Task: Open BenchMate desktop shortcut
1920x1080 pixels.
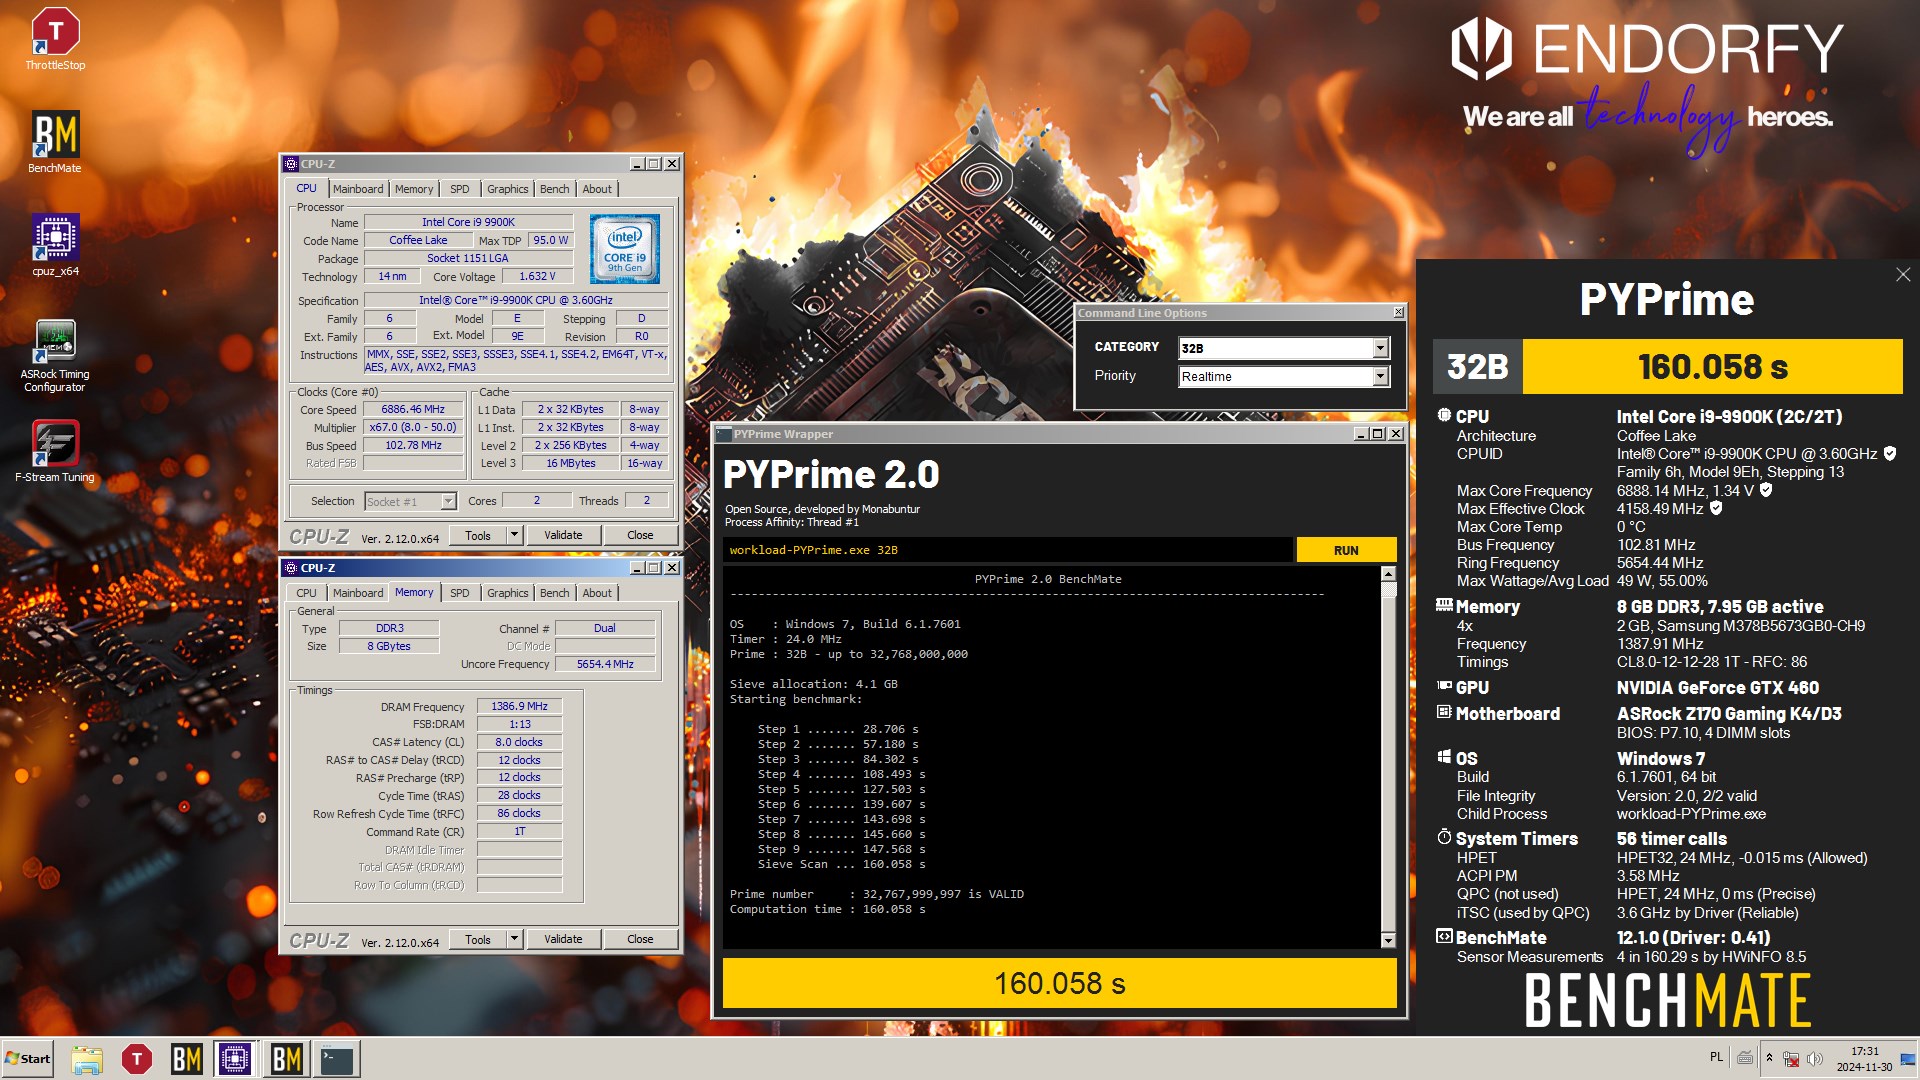Action: tap(55, 142)
